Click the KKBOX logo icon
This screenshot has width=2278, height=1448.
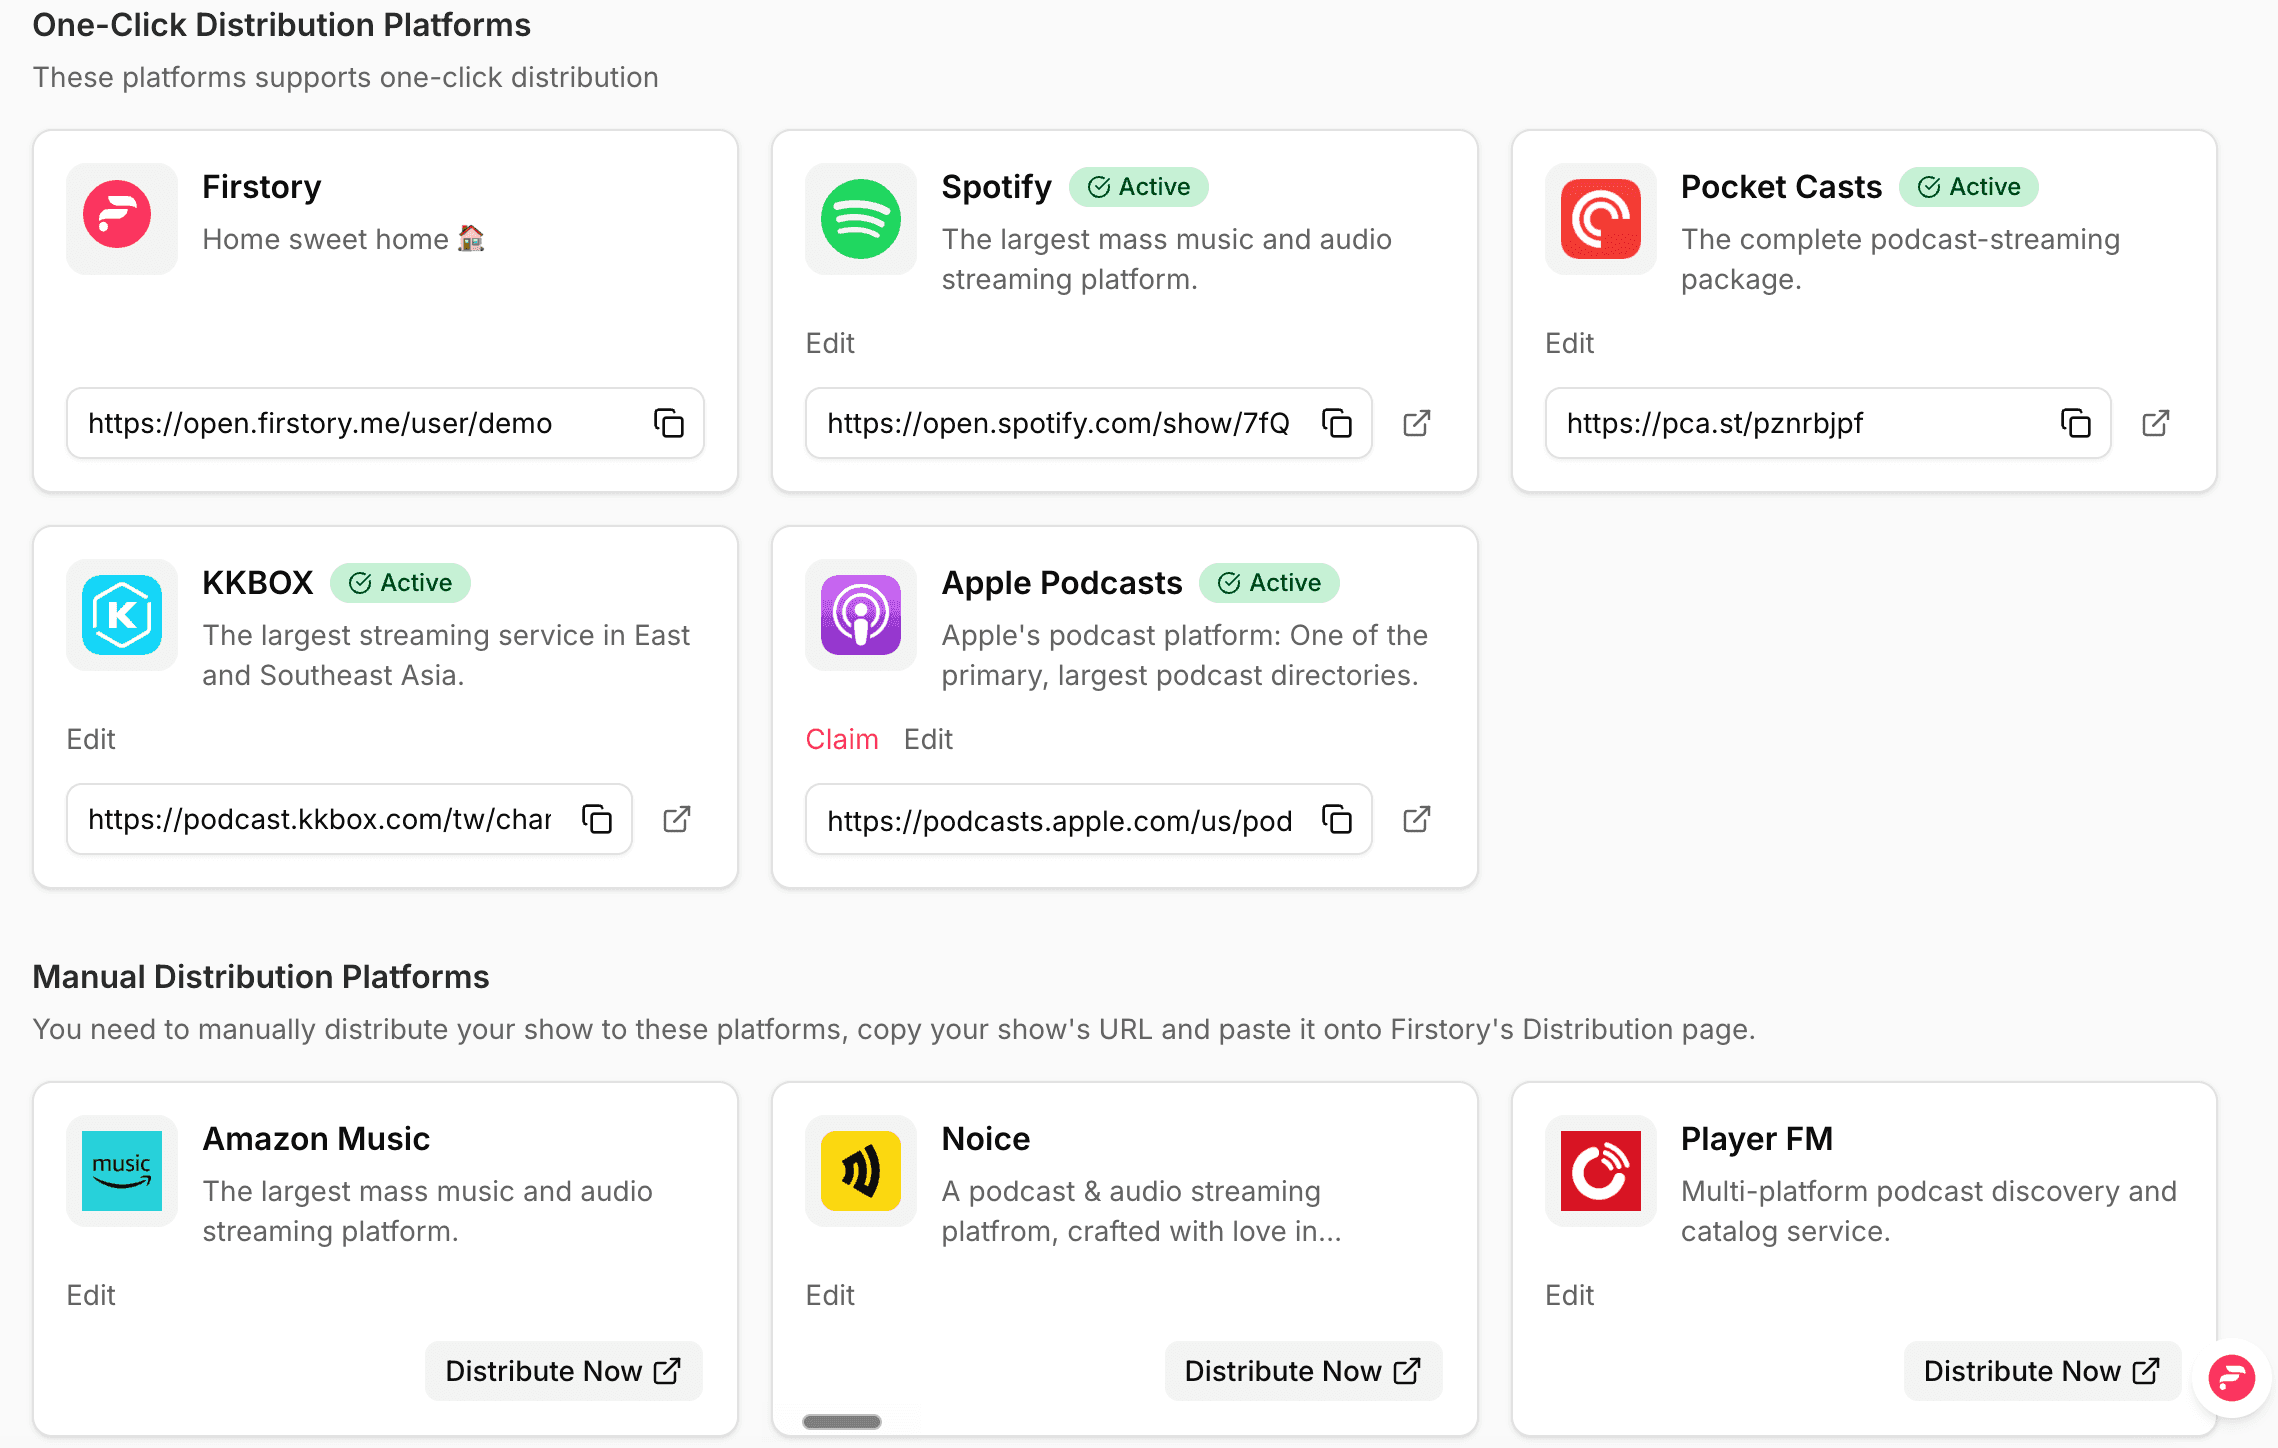(x=121, y=614)
